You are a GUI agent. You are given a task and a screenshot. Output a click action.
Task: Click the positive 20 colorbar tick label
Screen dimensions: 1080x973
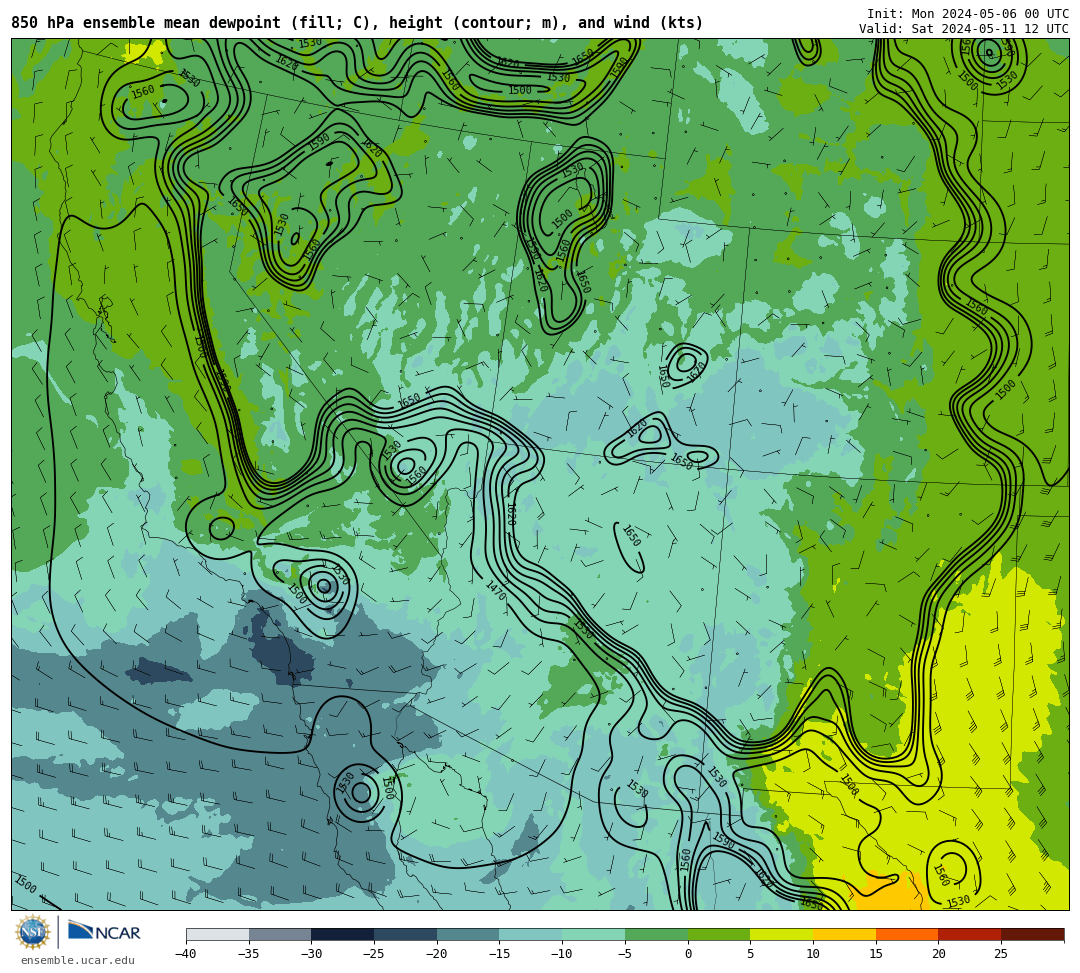[938, 954]
